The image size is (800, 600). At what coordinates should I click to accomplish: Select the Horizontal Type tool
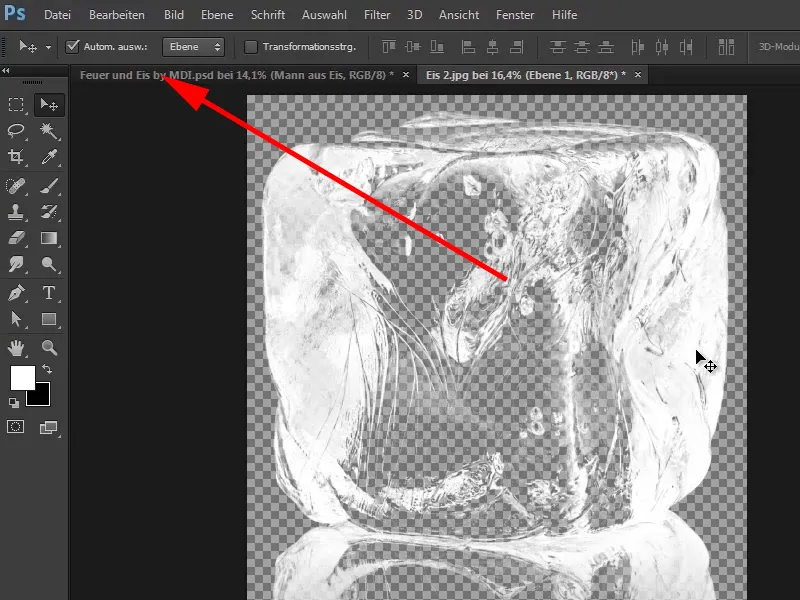pos(49,293)
